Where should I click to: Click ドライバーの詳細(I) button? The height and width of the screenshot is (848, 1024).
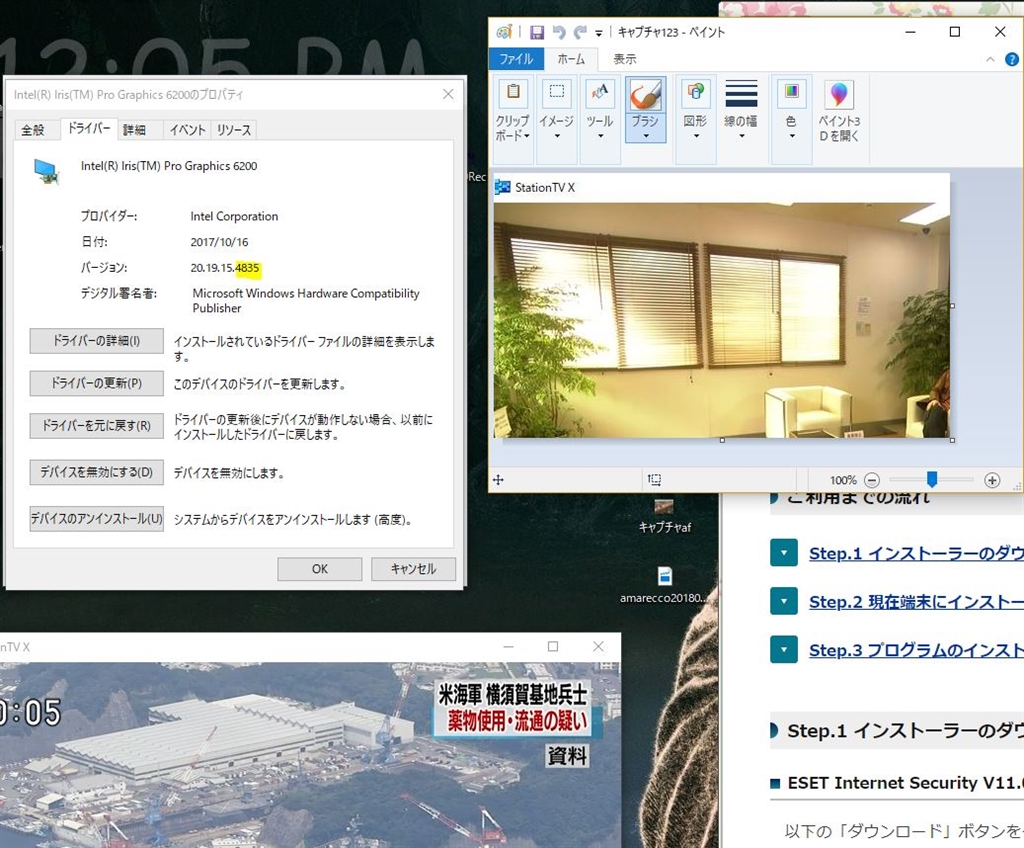click(x=97, y=341)
